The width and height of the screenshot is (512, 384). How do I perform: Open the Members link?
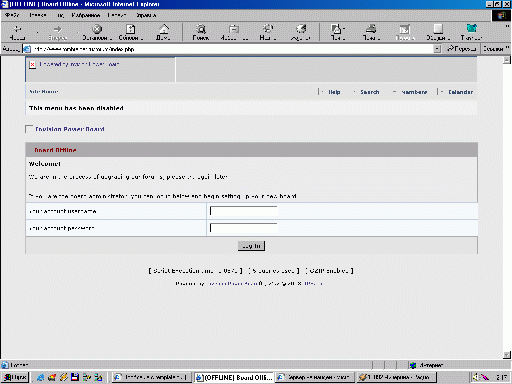pyautogui.click(x=414, y=92)
